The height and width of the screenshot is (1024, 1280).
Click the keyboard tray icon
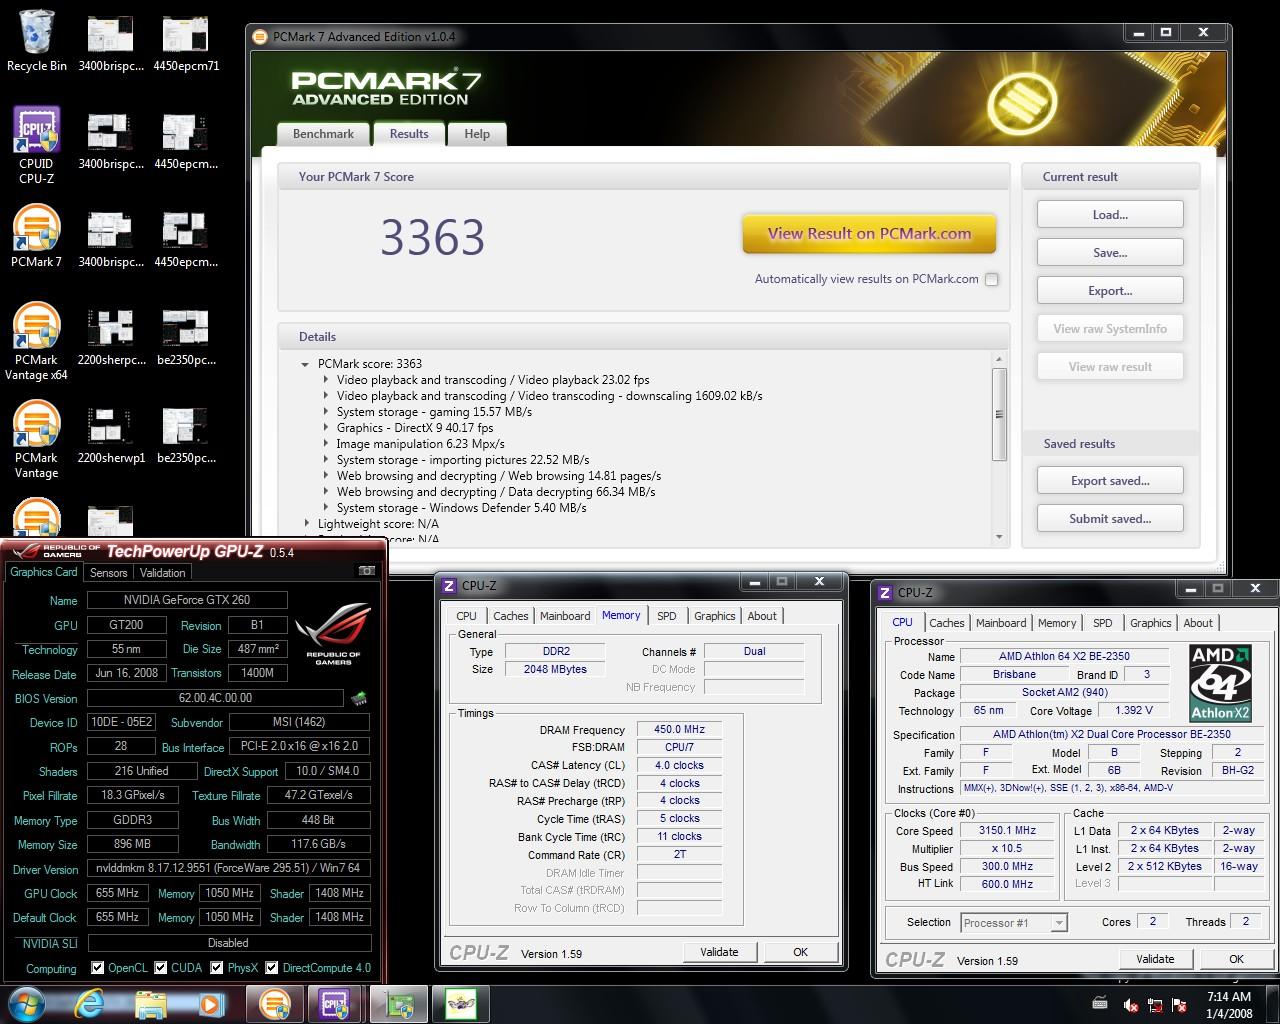1100,1003
